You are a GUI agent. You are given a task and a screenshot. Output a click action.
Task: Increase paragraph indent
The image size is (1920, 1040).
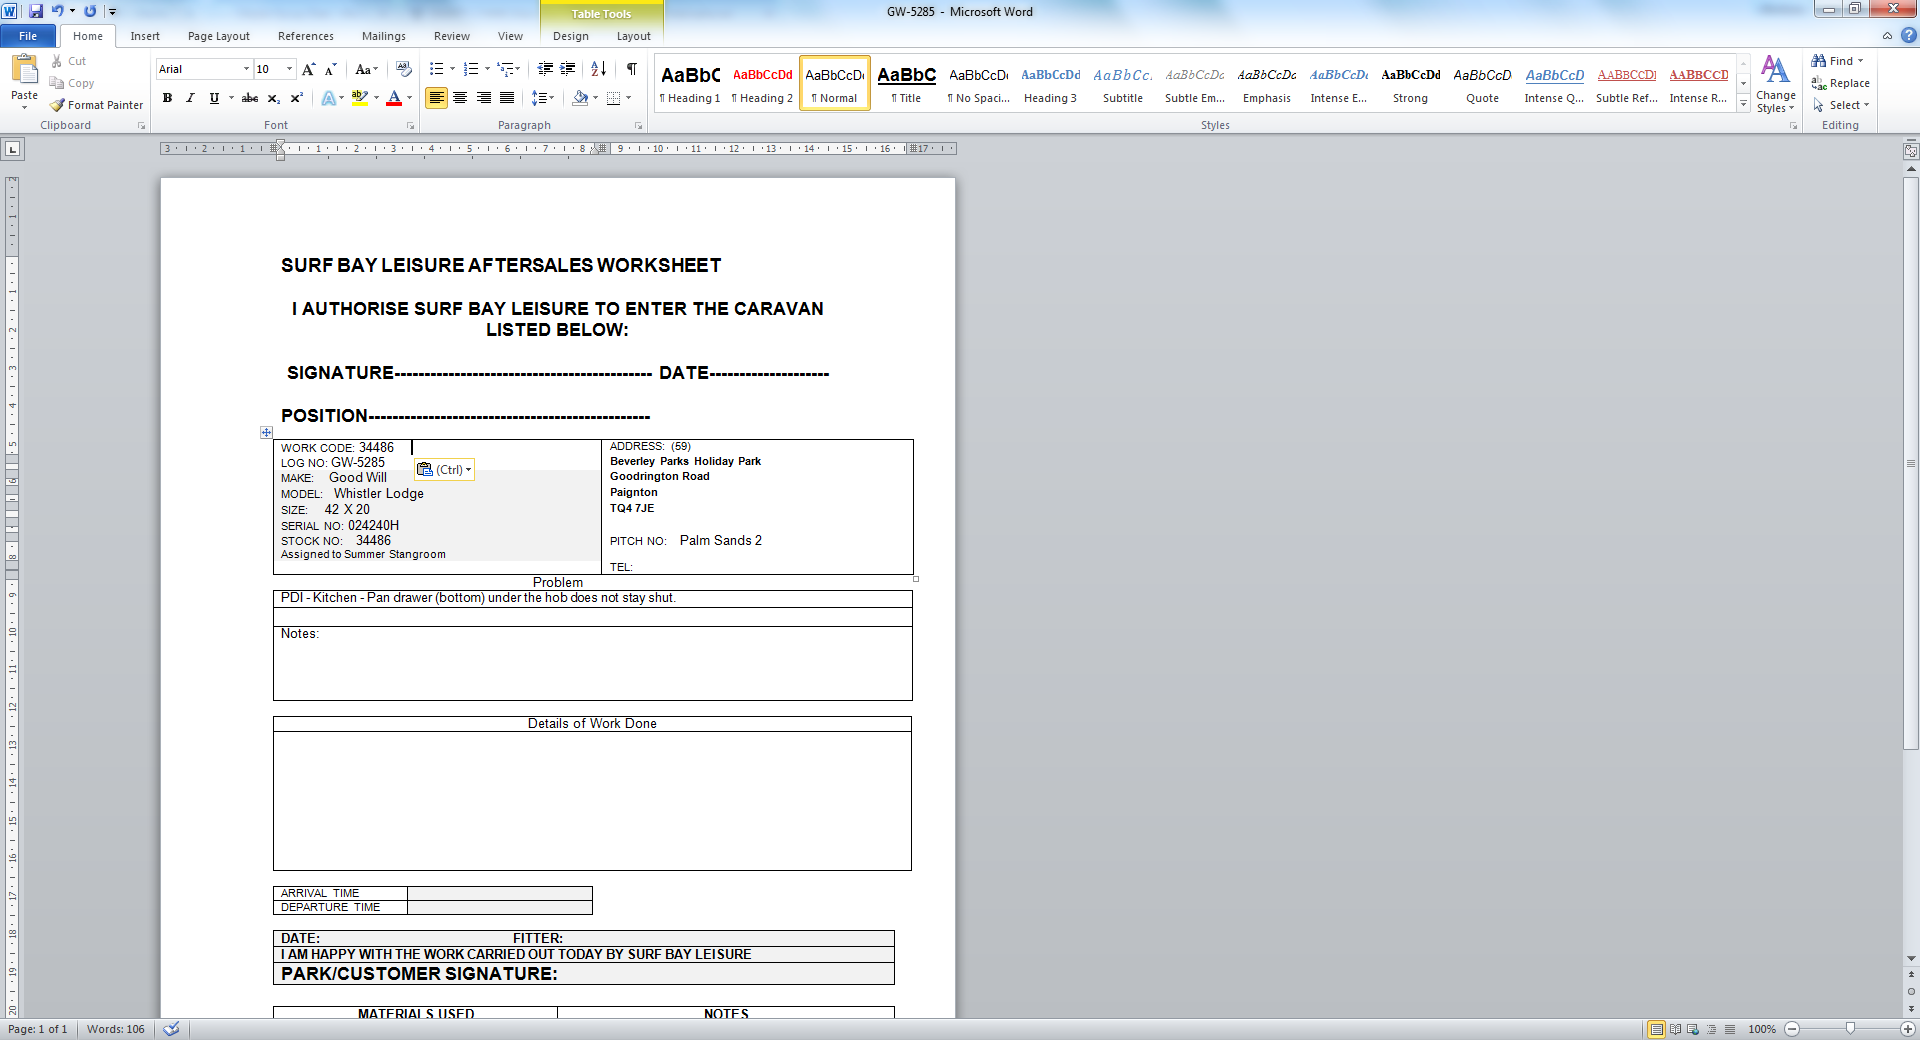(x=567, y=69)
